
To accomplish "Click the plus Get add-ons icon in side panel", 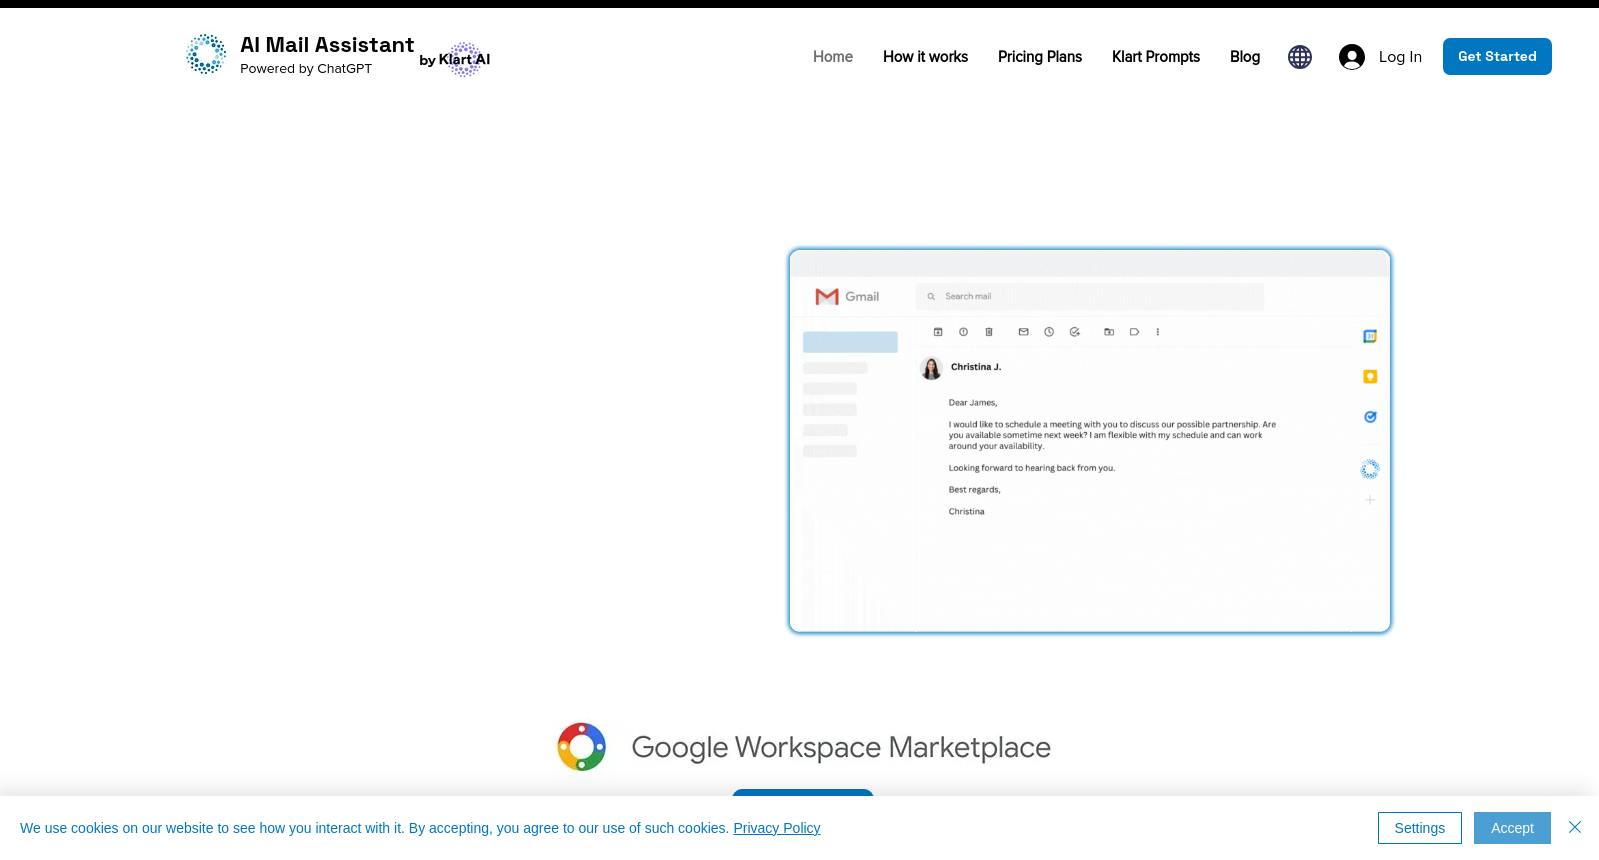I will tap(1370, 500).
